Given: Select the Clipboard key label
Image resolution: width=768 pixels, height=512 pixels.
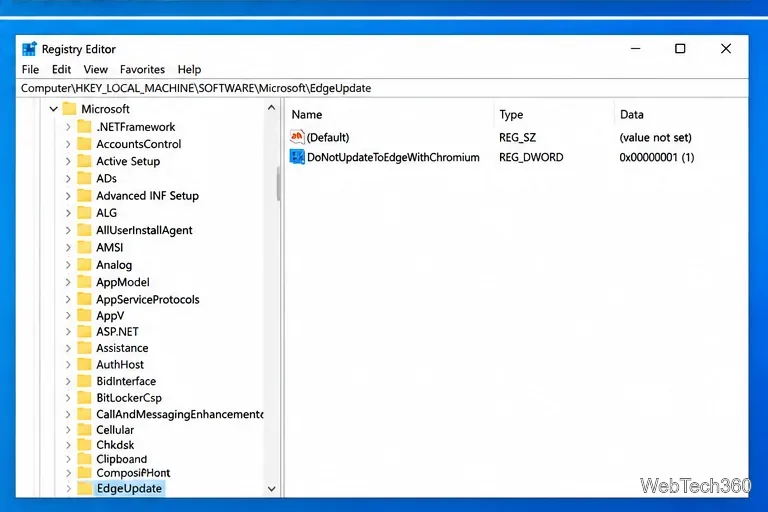Looking at the screenshot, I should [121, 459].
